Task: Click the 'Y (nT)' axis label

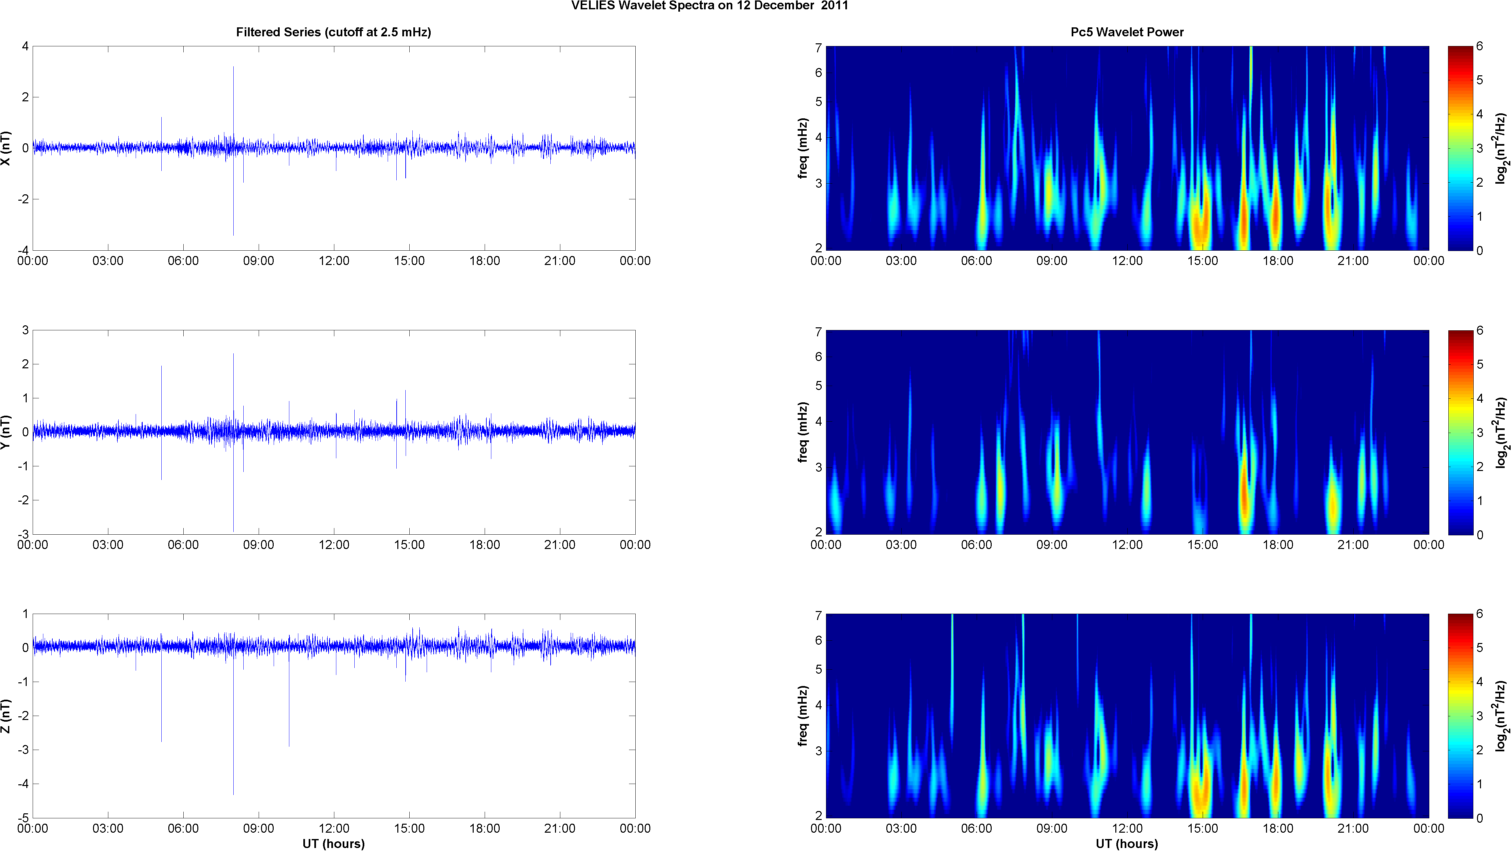Action: 8,432
